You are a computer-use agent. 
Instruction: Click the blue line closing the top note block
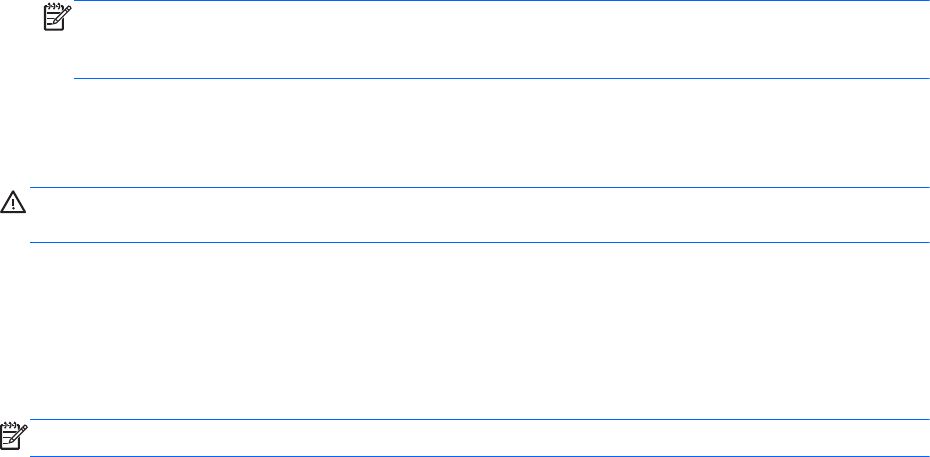pos(500,78)
